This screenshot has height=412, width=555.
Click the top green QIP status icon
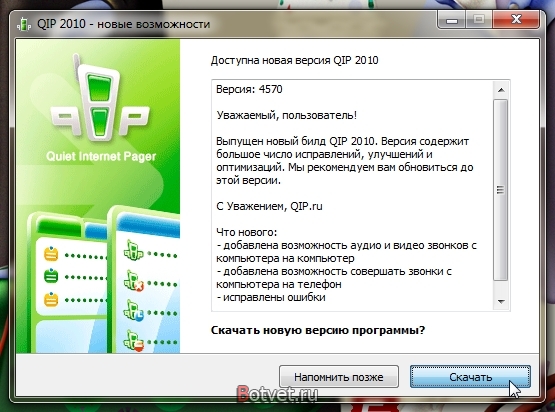coord(133,251)
